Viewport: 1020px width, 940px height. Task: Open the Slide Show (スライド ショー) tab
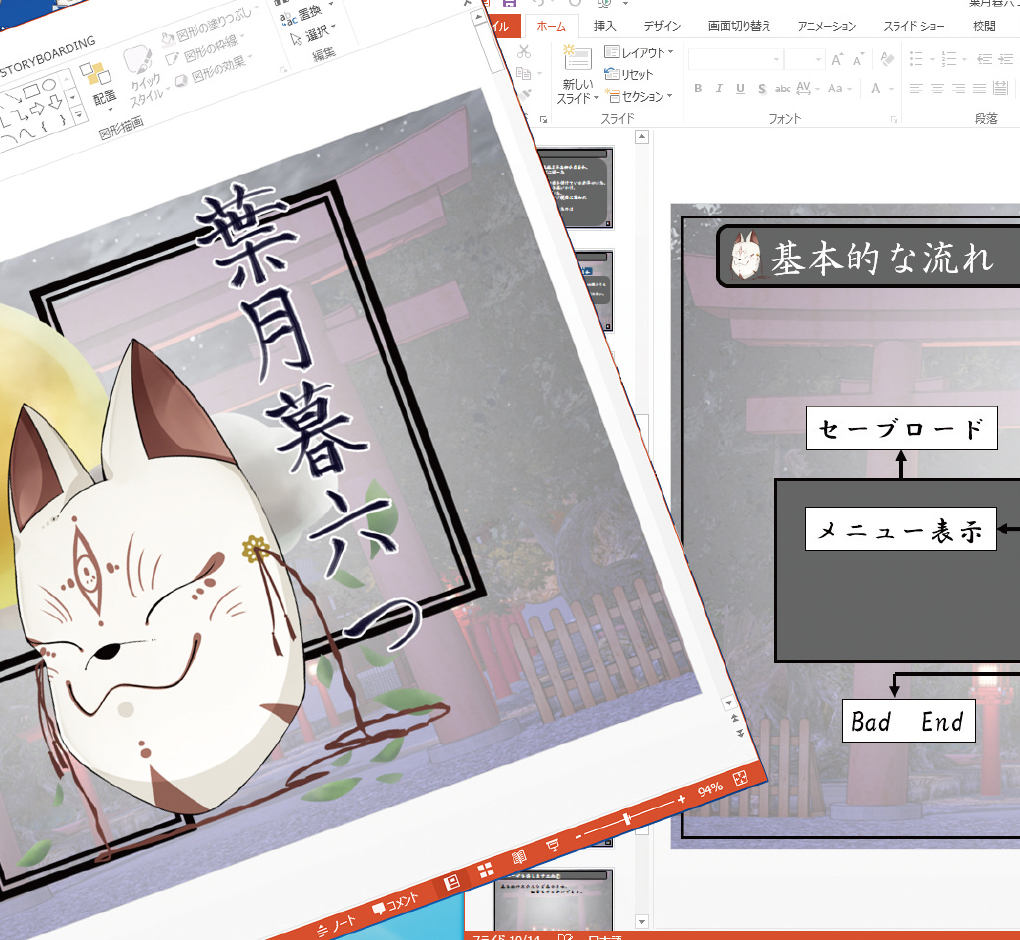coord(913,26)
